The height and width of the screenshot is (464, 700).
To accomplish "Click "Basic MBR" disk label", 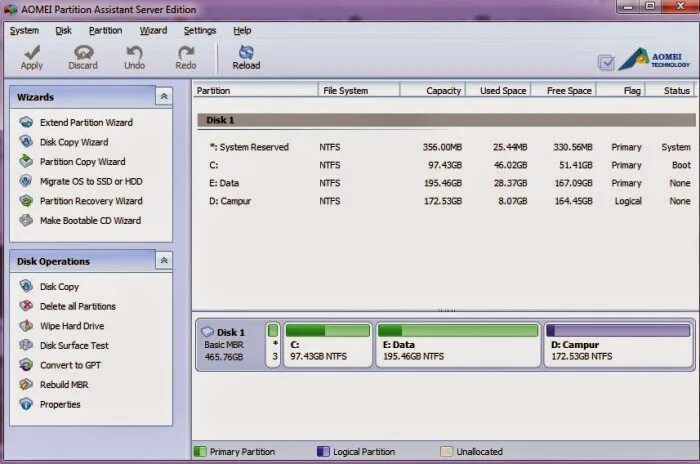I will point(224,345).
